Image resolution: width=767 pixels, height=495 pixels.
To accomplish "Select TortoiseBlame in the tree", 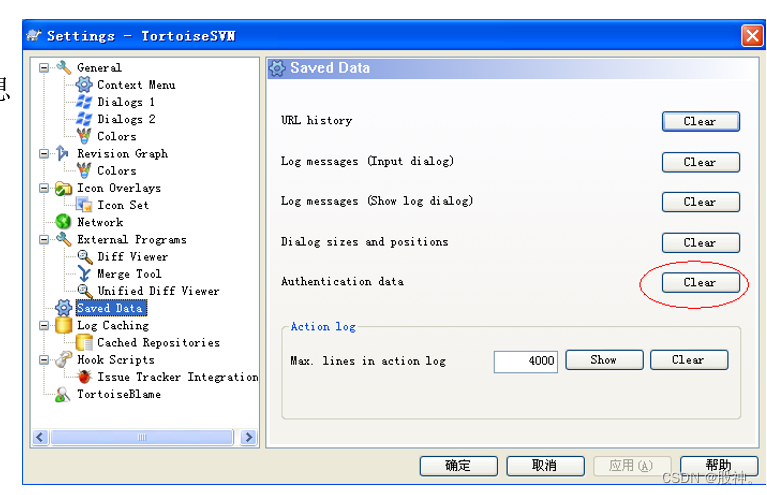I will tap(119, 394).
